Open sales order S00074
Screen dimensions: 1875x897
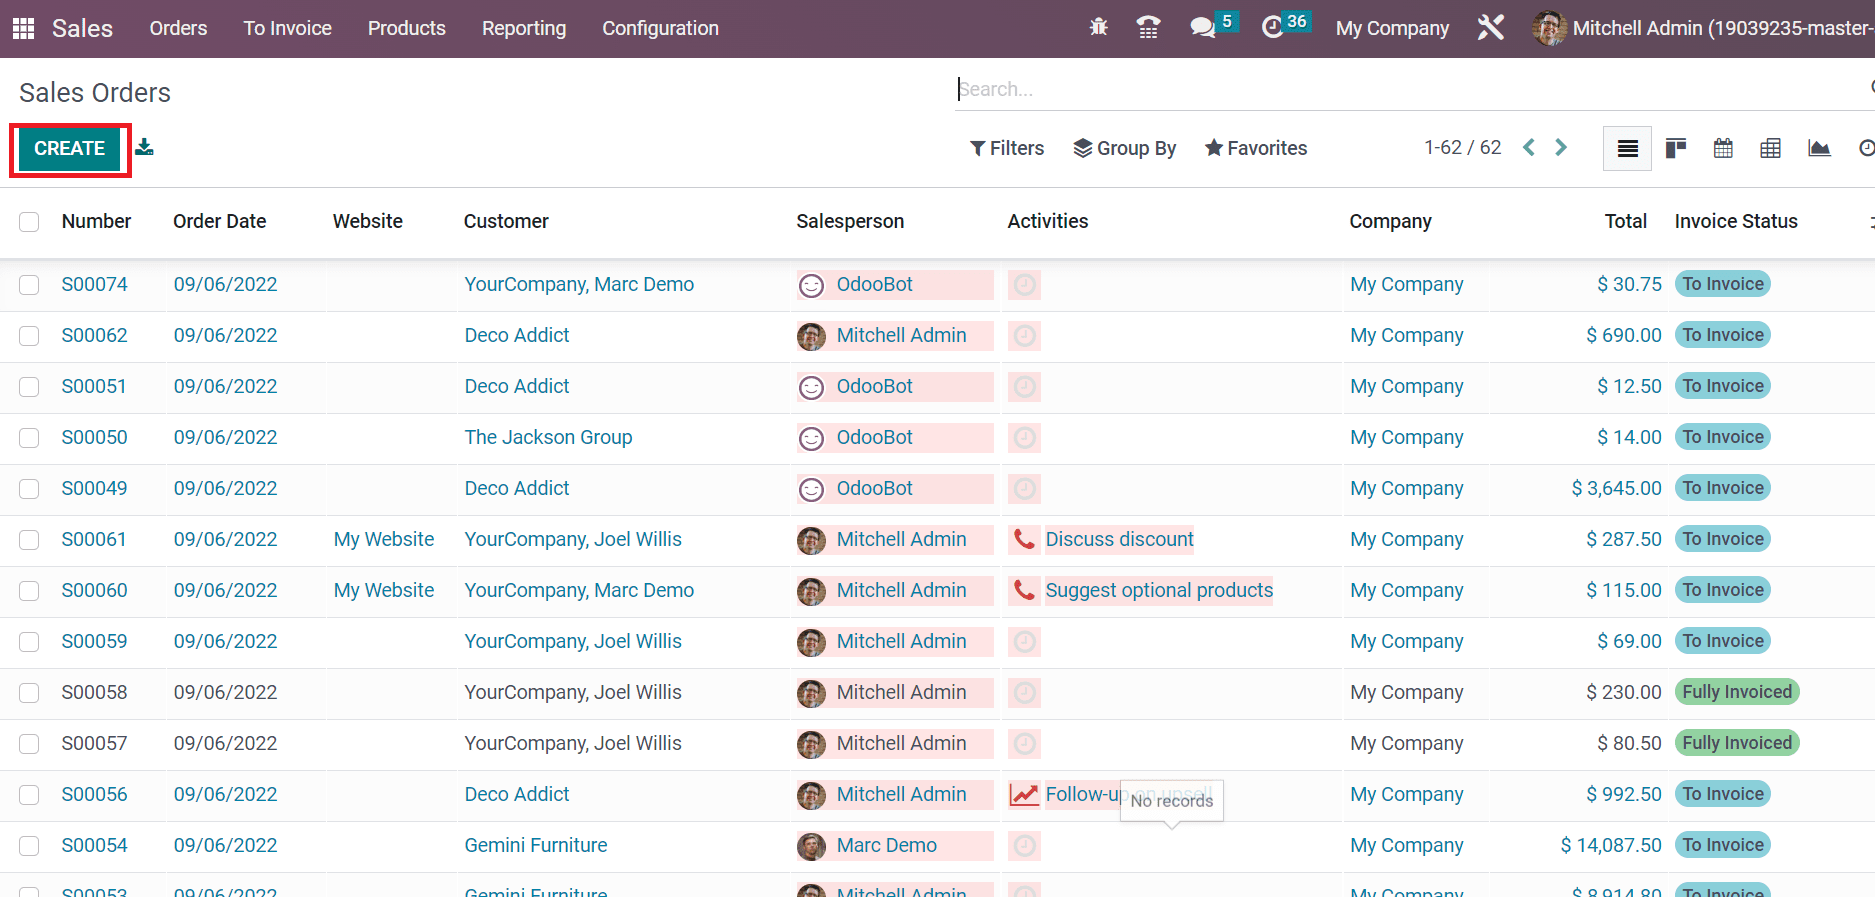95,285
